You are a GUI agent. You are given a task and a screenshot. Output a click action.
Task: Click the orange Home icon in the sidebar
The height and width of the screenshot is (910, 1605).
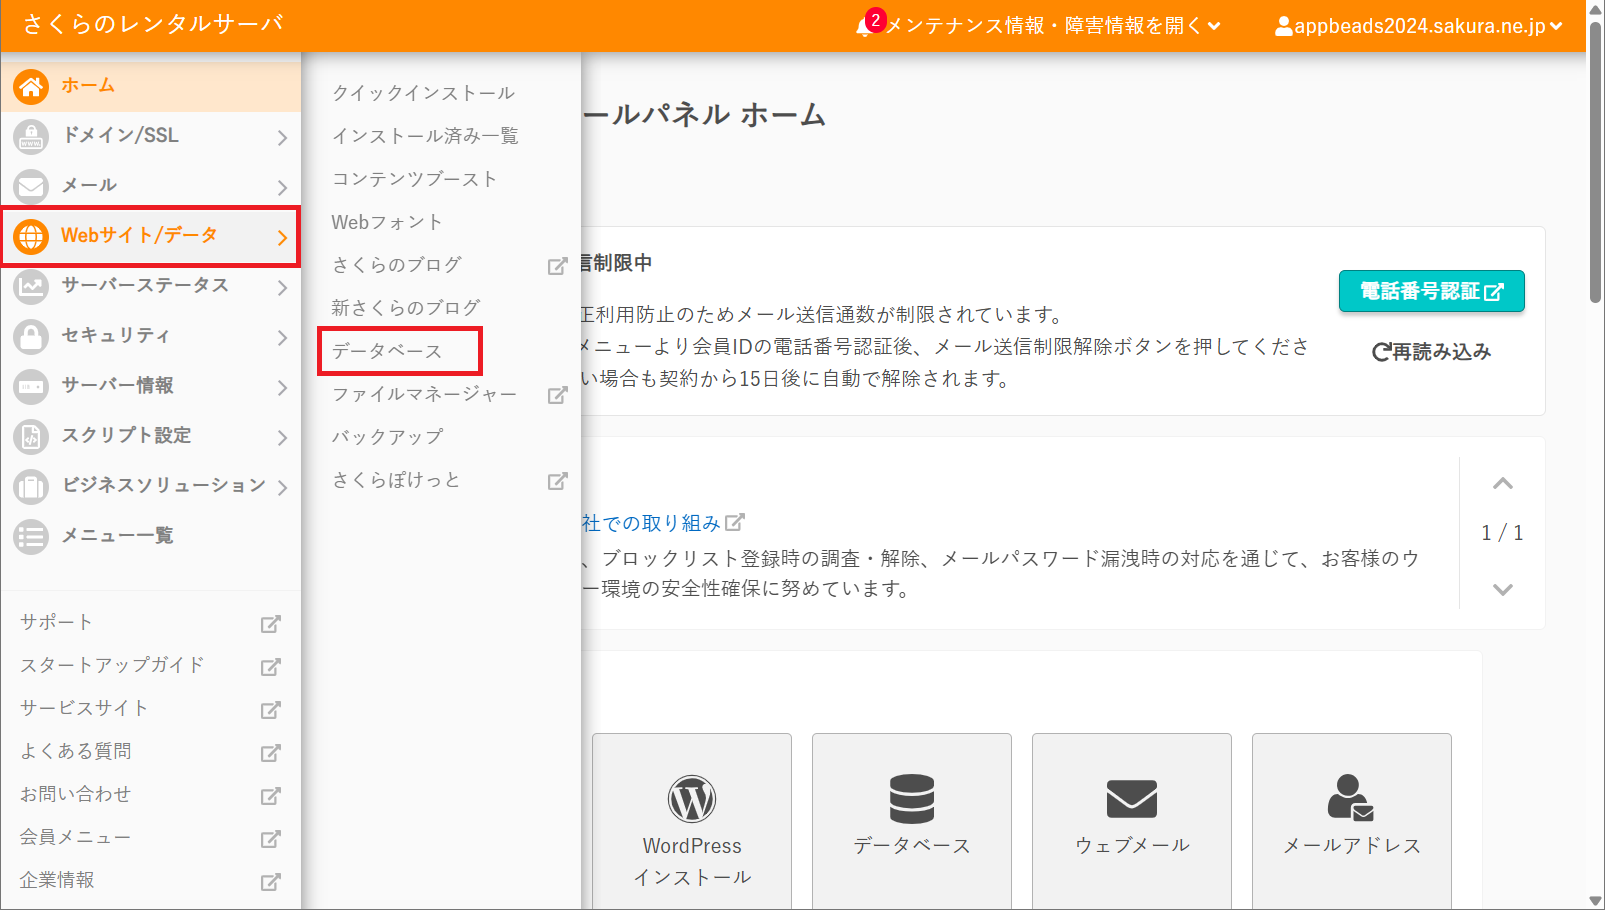point(31,87)
